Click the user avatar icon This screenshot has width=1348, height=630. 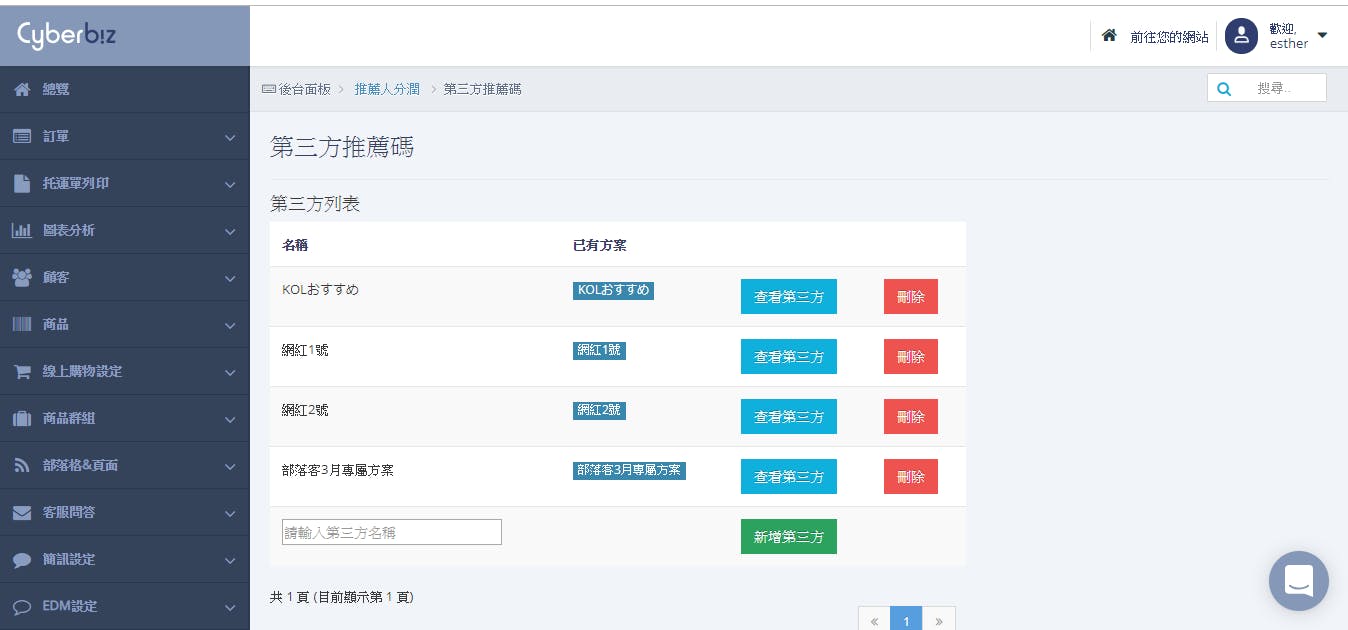point(1241,36)
